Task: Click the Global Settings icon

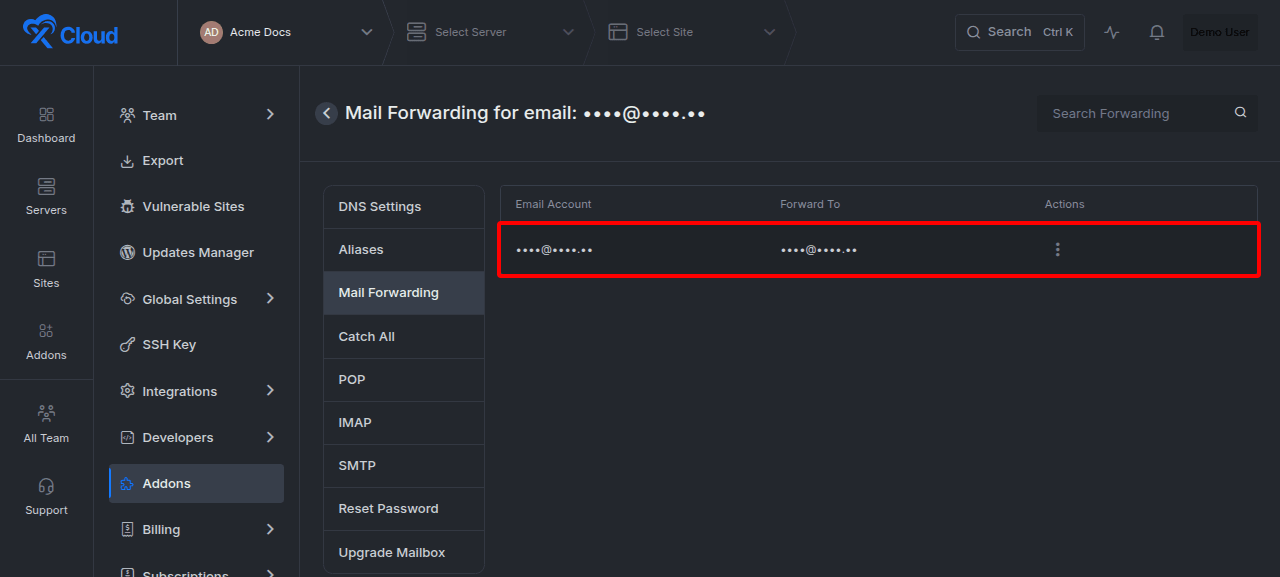Action: pyautogui.click(x=127, y=299)
